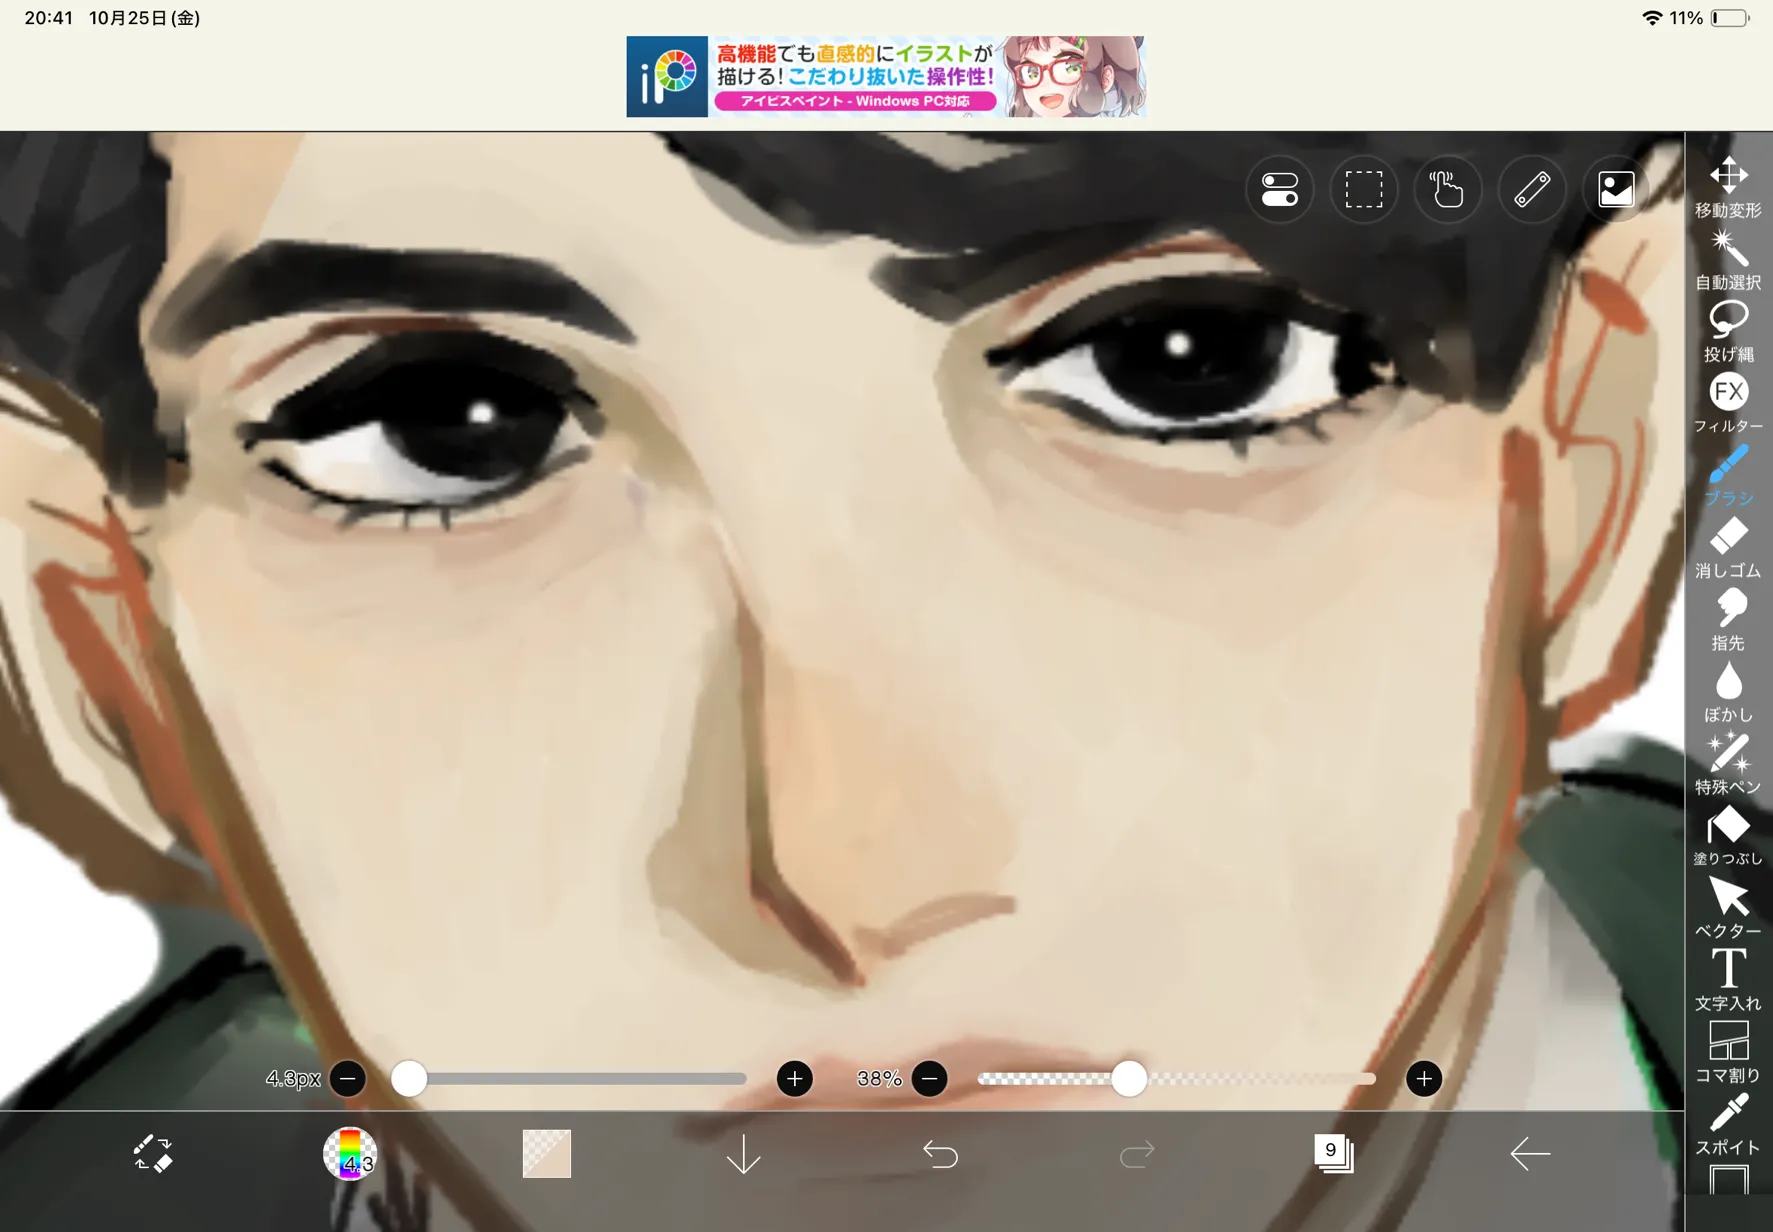This screenshot has width=1773, height=1232.
Task: Open the current color swatch
Action: pos(547,1153)
